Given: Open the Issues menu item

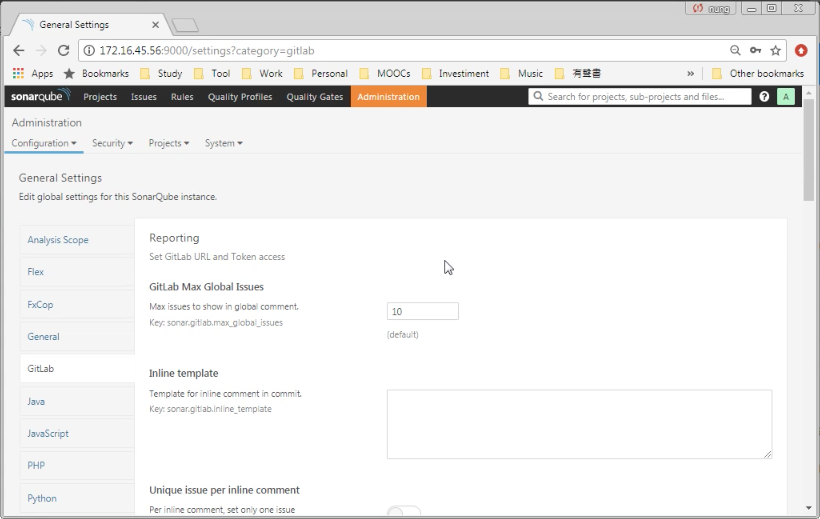Looking at the screenshot, I should pos(144,96).
